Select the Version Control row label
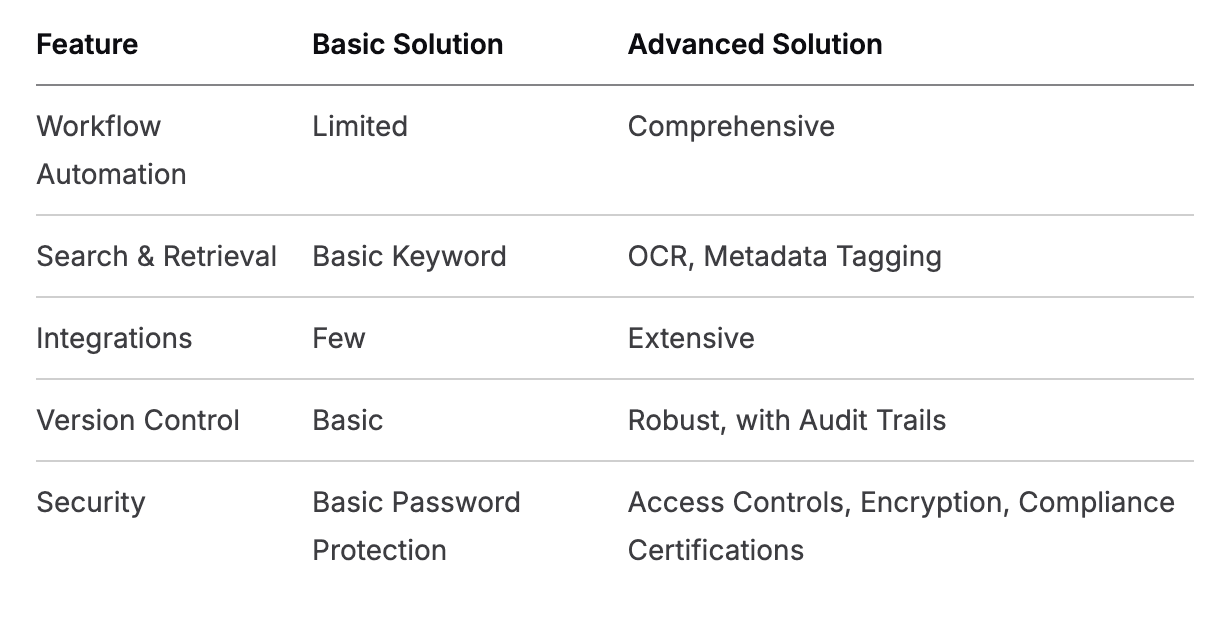The image size is (1224, 618). tap(138, 420)
